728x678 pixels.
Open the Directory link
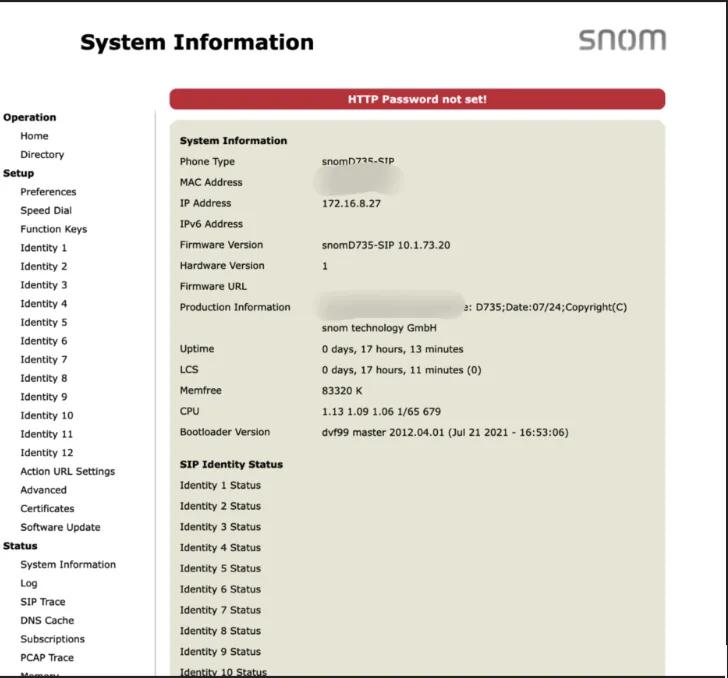[42, 155]
